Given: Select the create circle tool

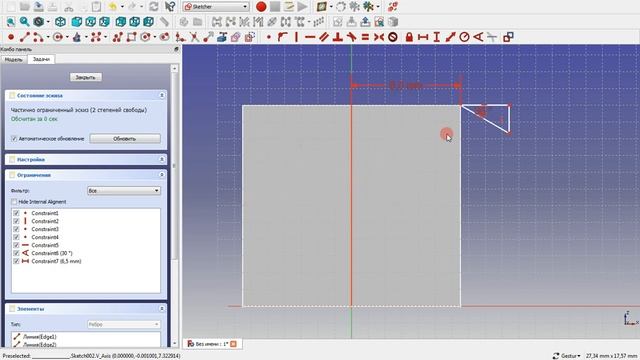Looking at the screenshot, I should coord(58,37).
